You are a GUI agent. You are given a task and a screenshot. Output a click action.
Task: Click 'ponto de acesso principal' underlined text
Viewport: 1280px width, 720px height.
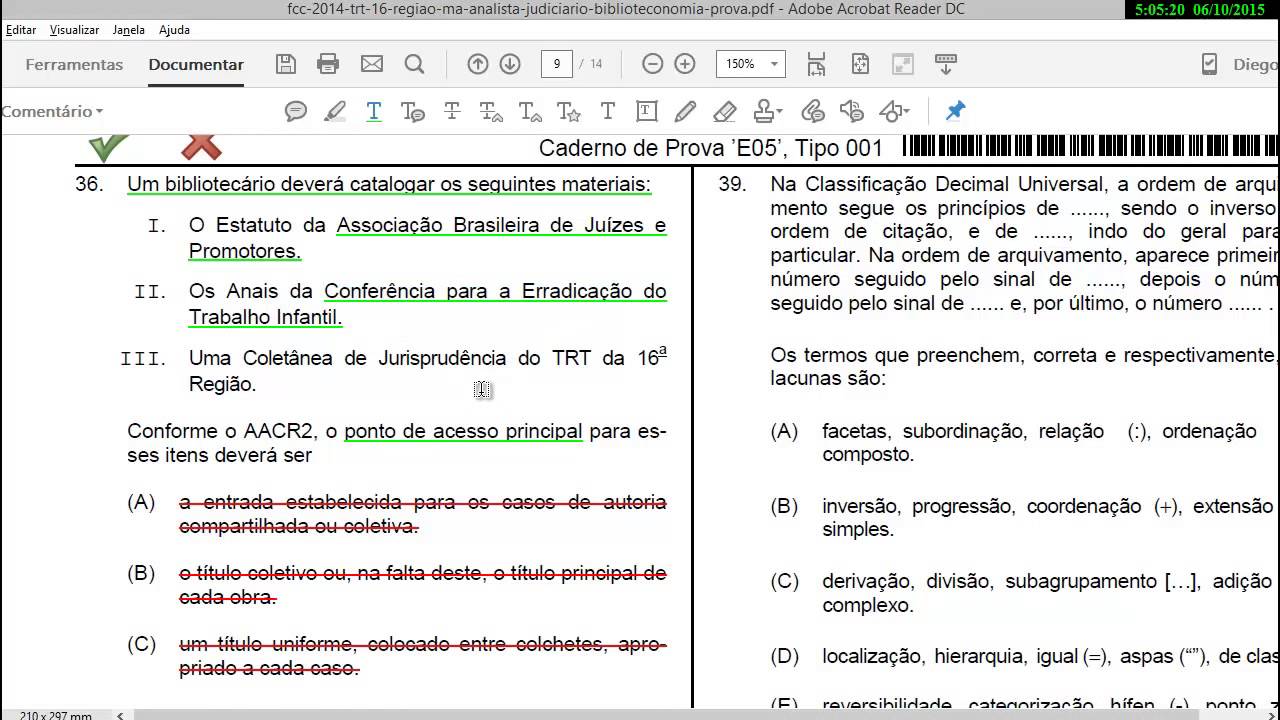tap(463, 431)
